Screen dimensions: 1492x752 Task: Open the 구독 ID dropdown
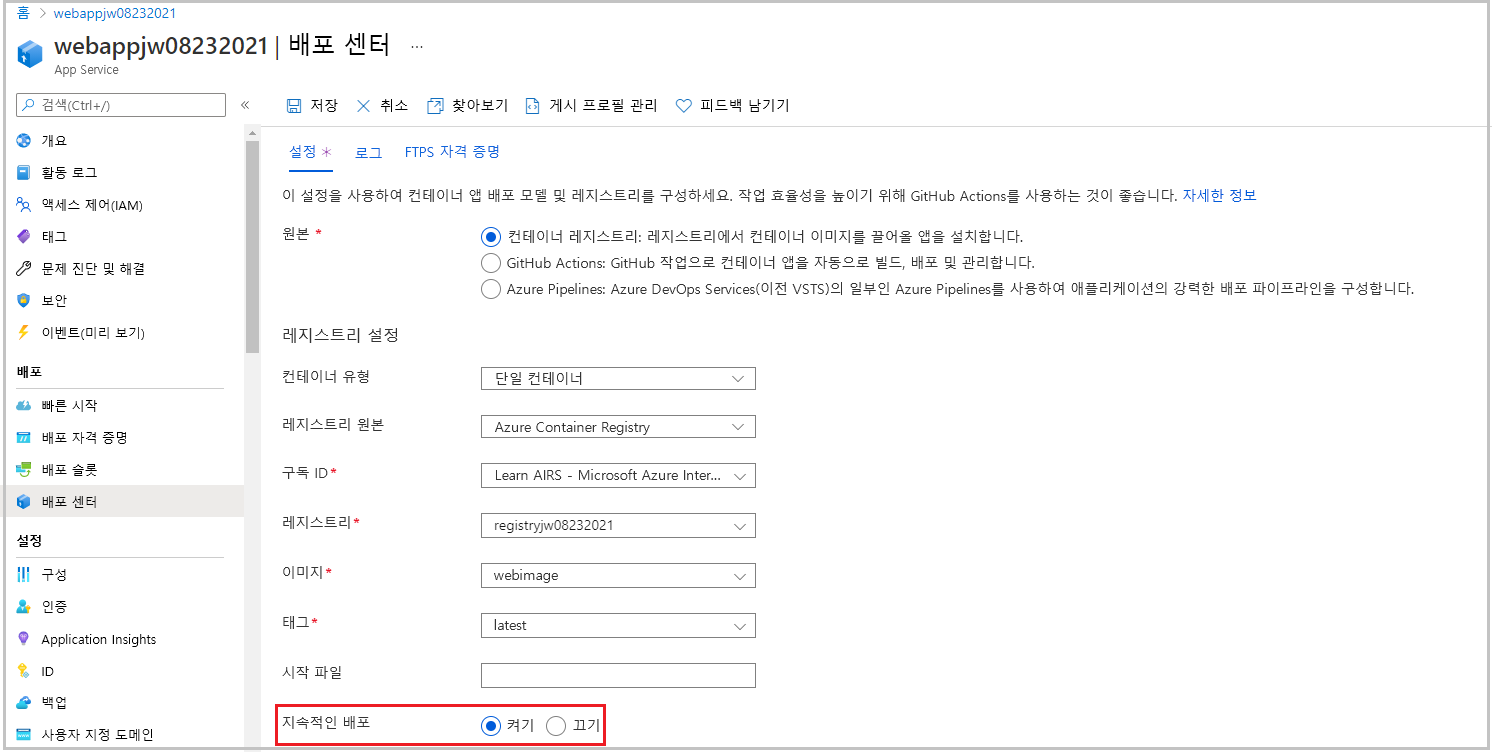click(x=618, y=475)
